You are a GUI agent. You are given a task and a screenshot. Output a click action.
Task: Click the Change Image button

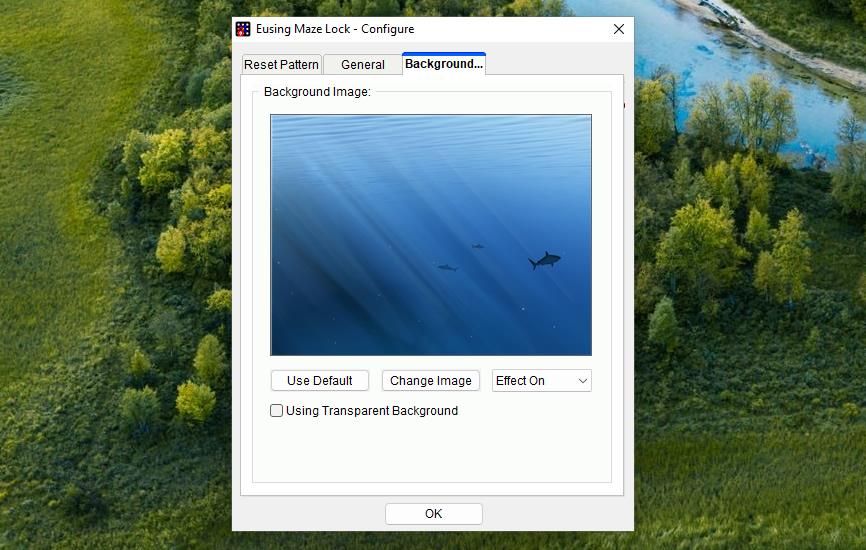pos(430,381)
